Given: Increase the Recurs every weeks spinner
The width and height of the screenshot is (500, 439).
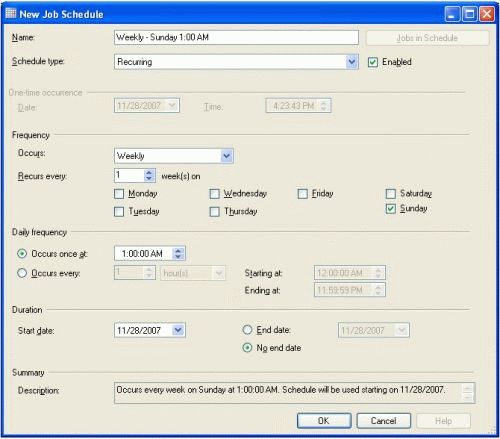Looking at the screenshot, I should pyautogui.click(x=149, y=172).
